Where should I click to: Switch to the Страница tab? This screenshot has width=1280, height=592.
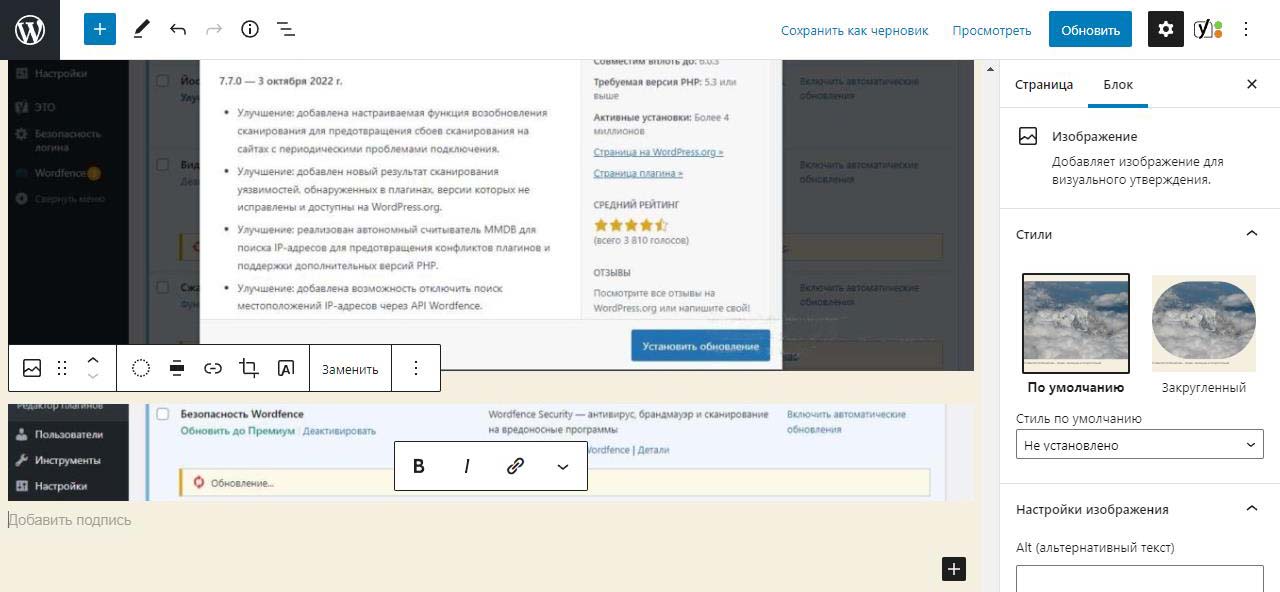[1043, 85]
